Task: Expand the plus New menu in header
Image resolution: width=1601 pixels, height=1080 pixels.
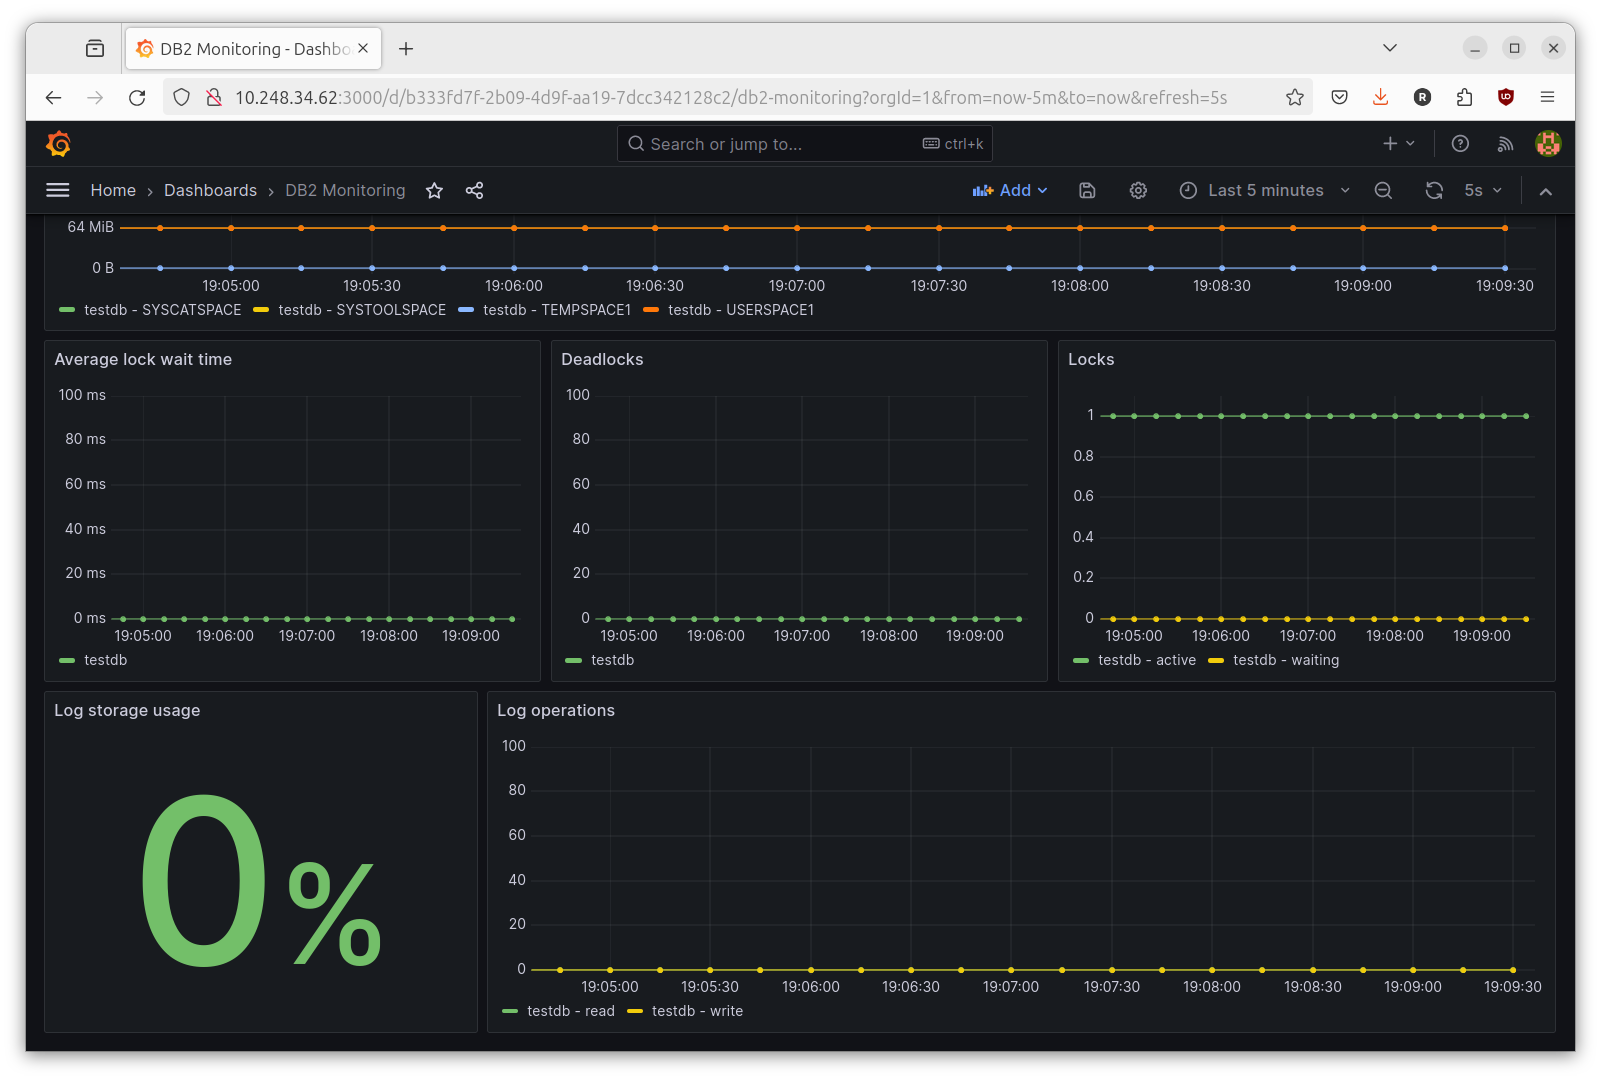Action: tap(1398, 144)
